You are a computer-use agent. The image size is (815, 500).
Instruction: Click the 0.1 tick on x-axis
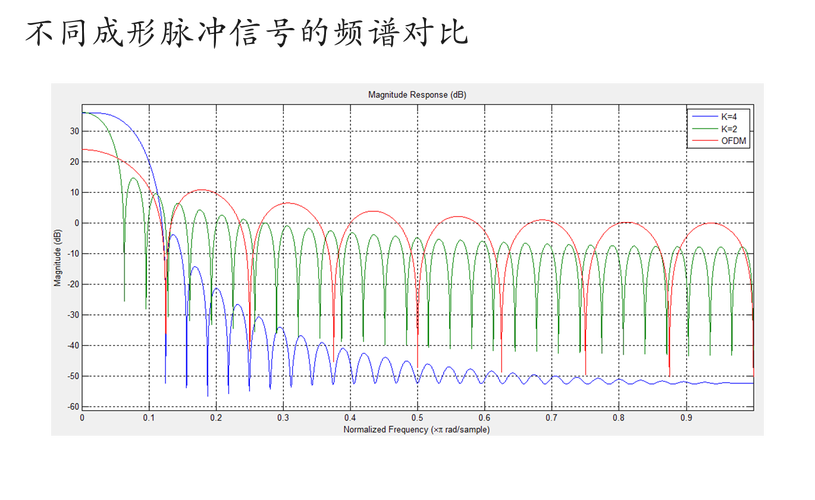(149, 417)
